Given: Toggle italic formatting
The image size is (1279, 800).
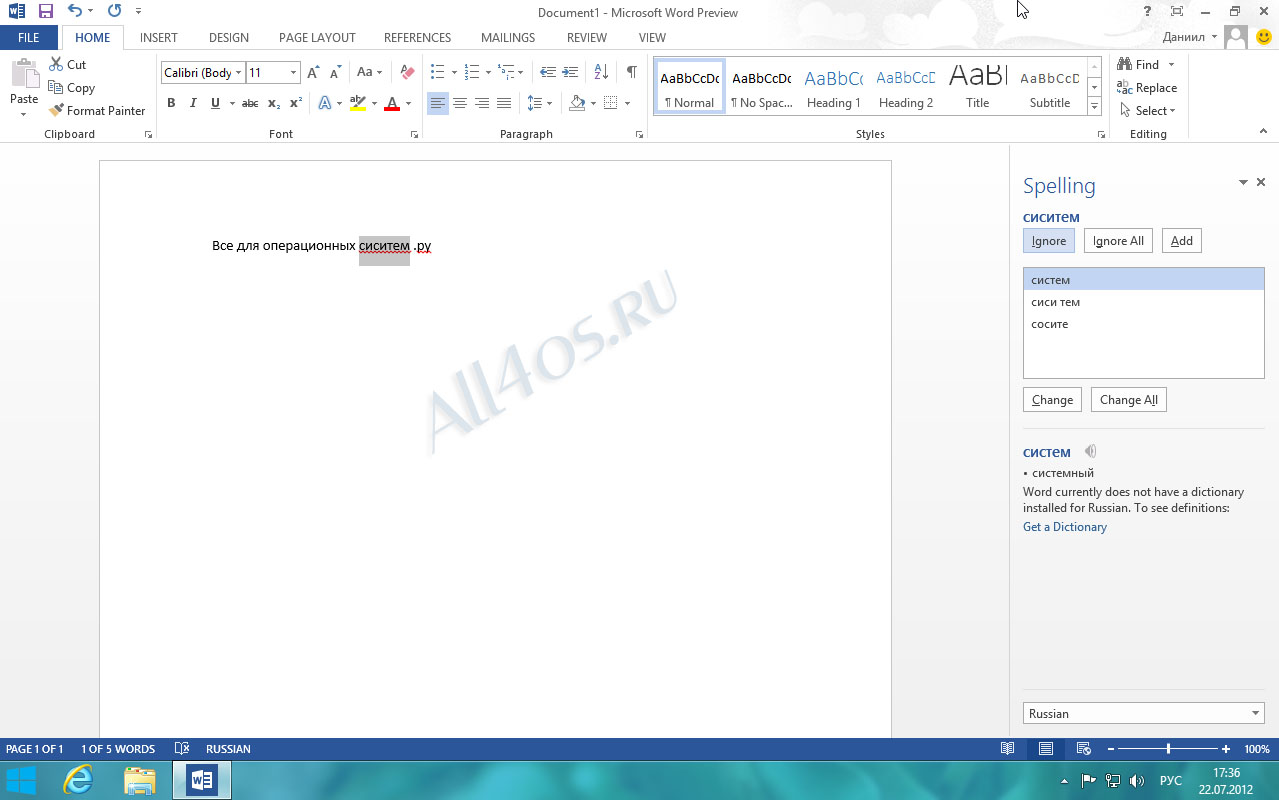Looking at the screenshot, I should pyautogui.click(x=192, y=103).
